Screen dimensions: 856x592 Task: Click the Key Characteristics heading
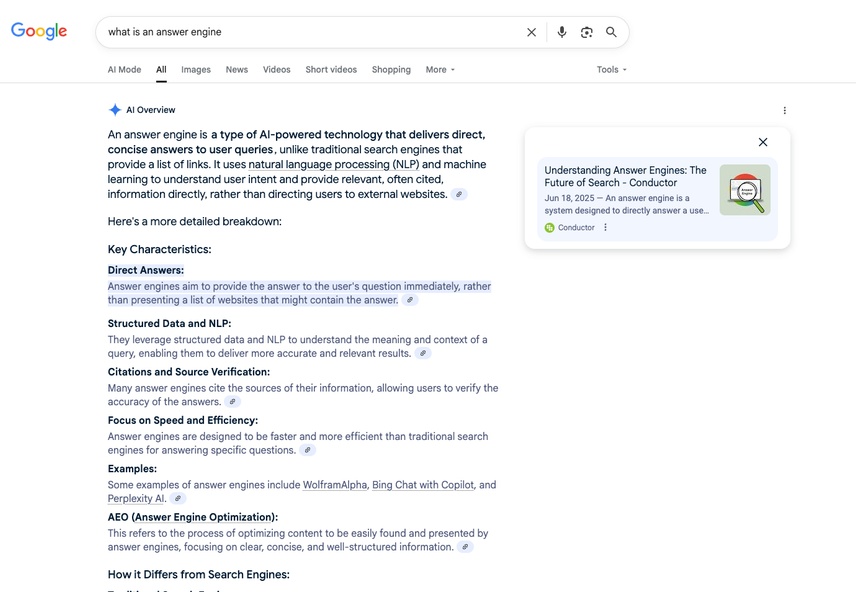159,250
